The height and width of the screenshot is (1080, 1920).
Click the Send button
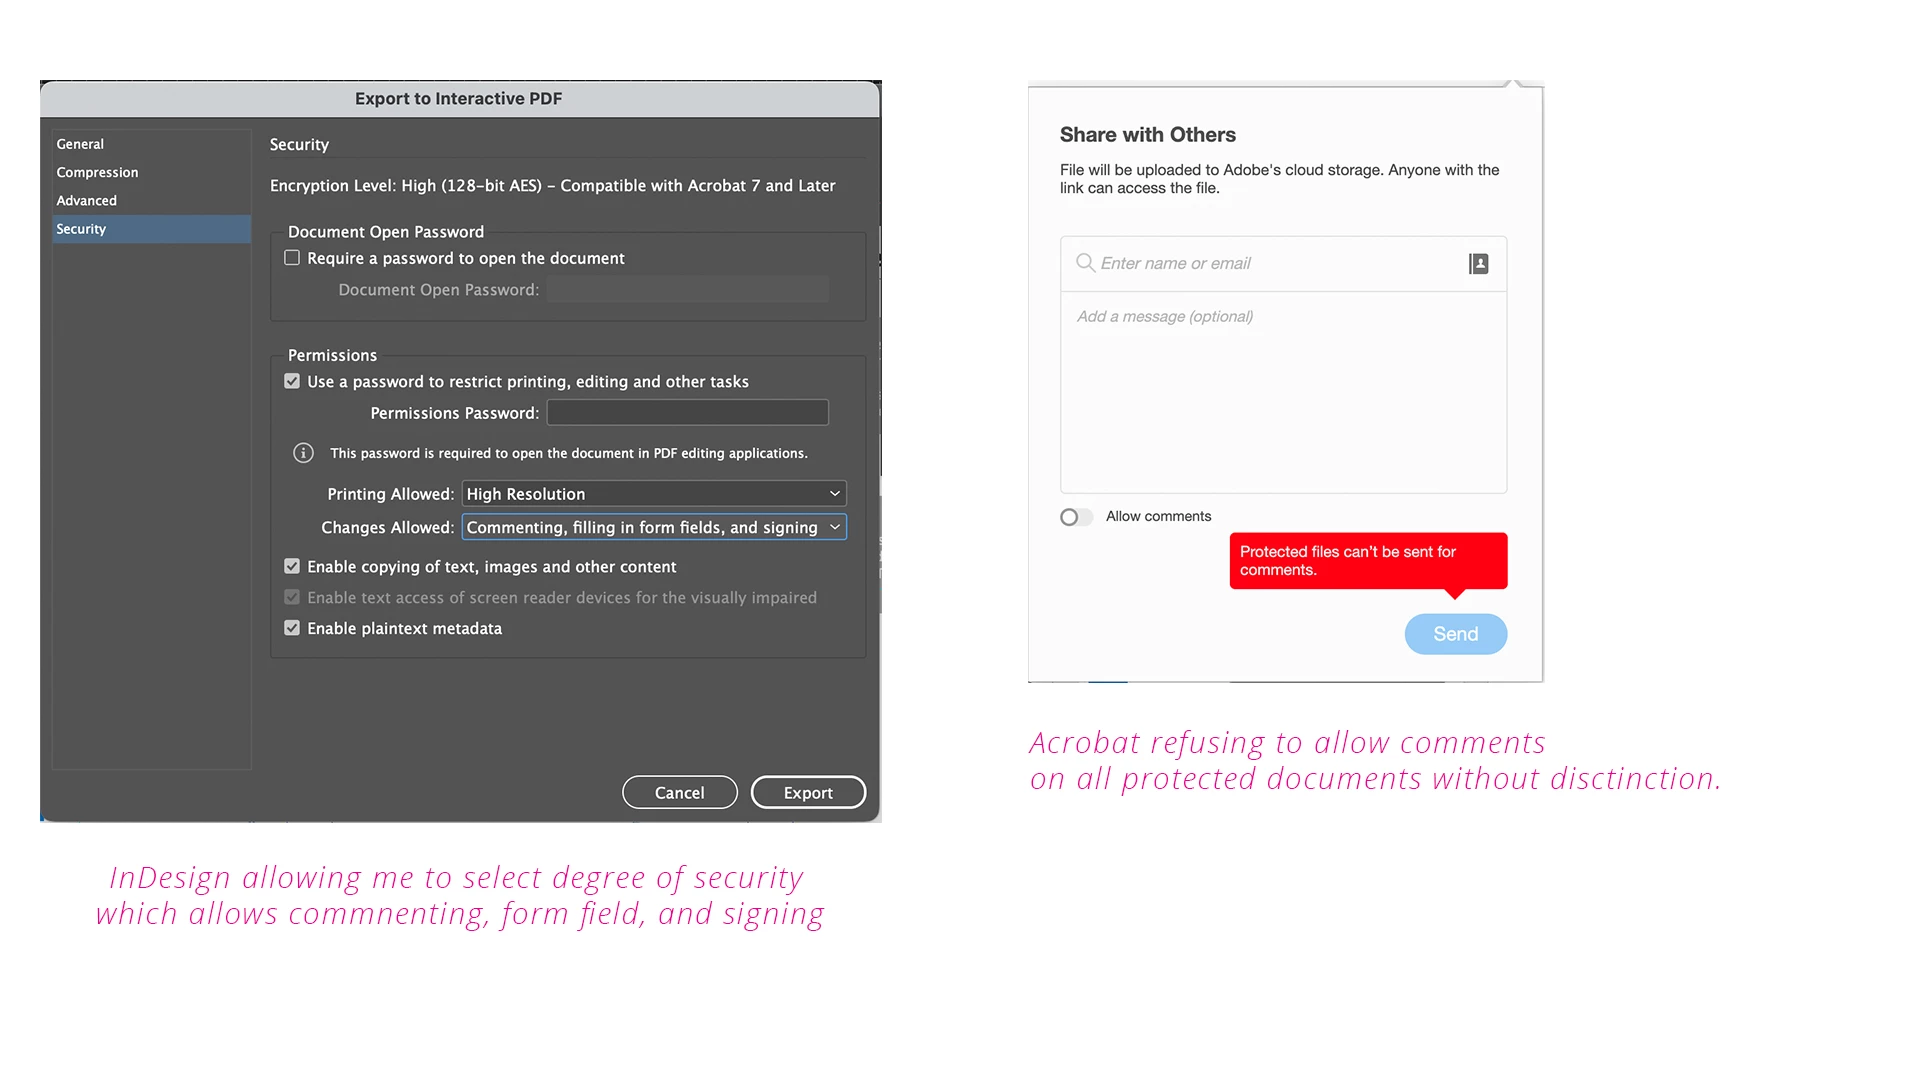click(x=1455, y=634)
